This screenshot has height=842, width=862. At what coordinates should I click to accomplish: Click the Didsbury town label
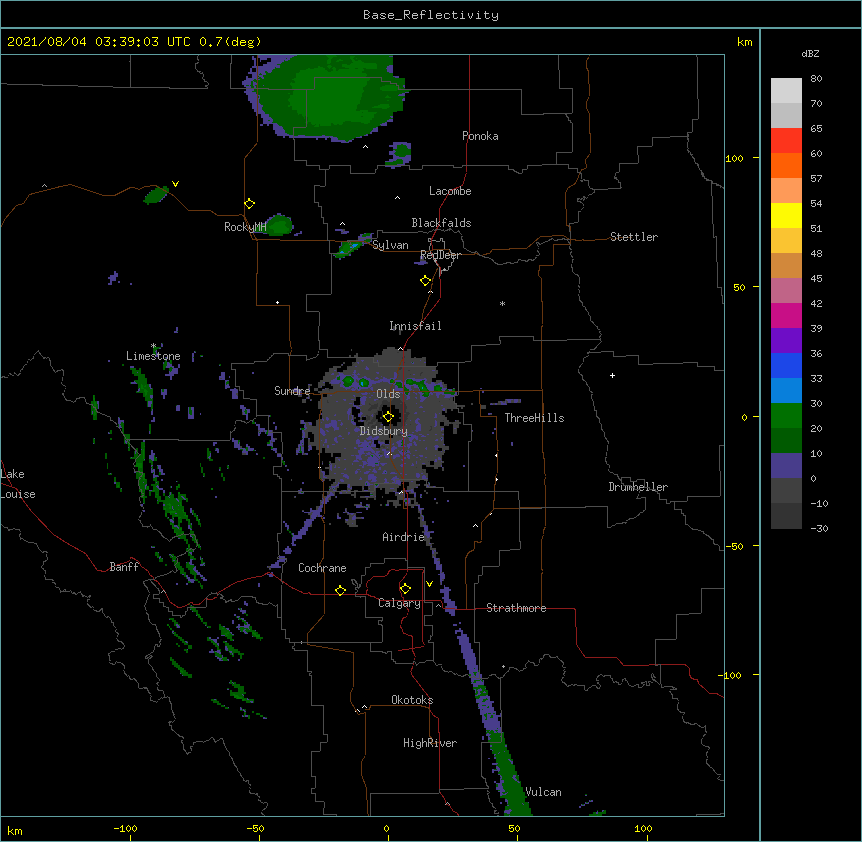384,431
